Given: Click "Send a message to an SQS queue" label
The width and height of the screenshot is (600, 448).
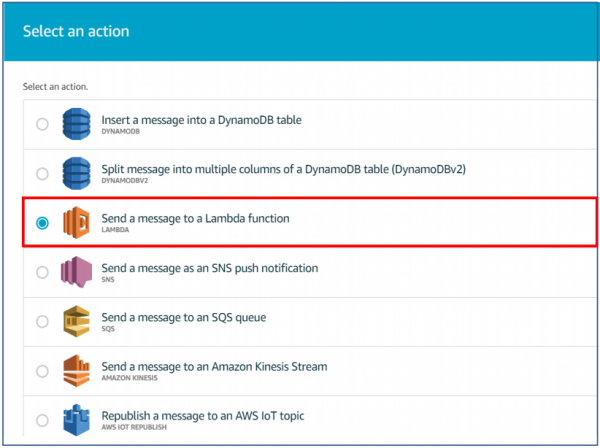Looking at the screenshot, I should point(183,317).
